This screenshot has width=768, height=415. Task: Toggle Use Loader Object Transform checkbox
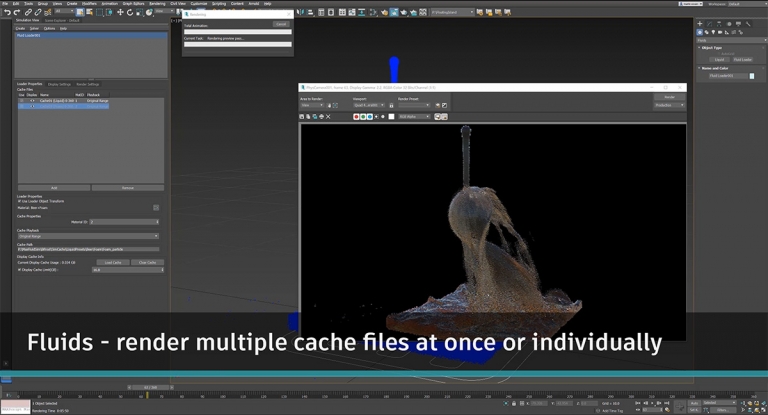pyautogui.click(x=19, y=201)
